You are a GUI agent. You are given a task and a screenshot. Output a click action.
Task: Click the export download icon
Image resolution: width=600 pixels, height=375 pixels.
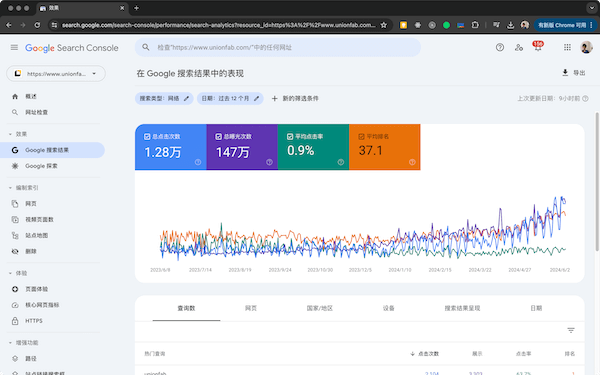565,73
